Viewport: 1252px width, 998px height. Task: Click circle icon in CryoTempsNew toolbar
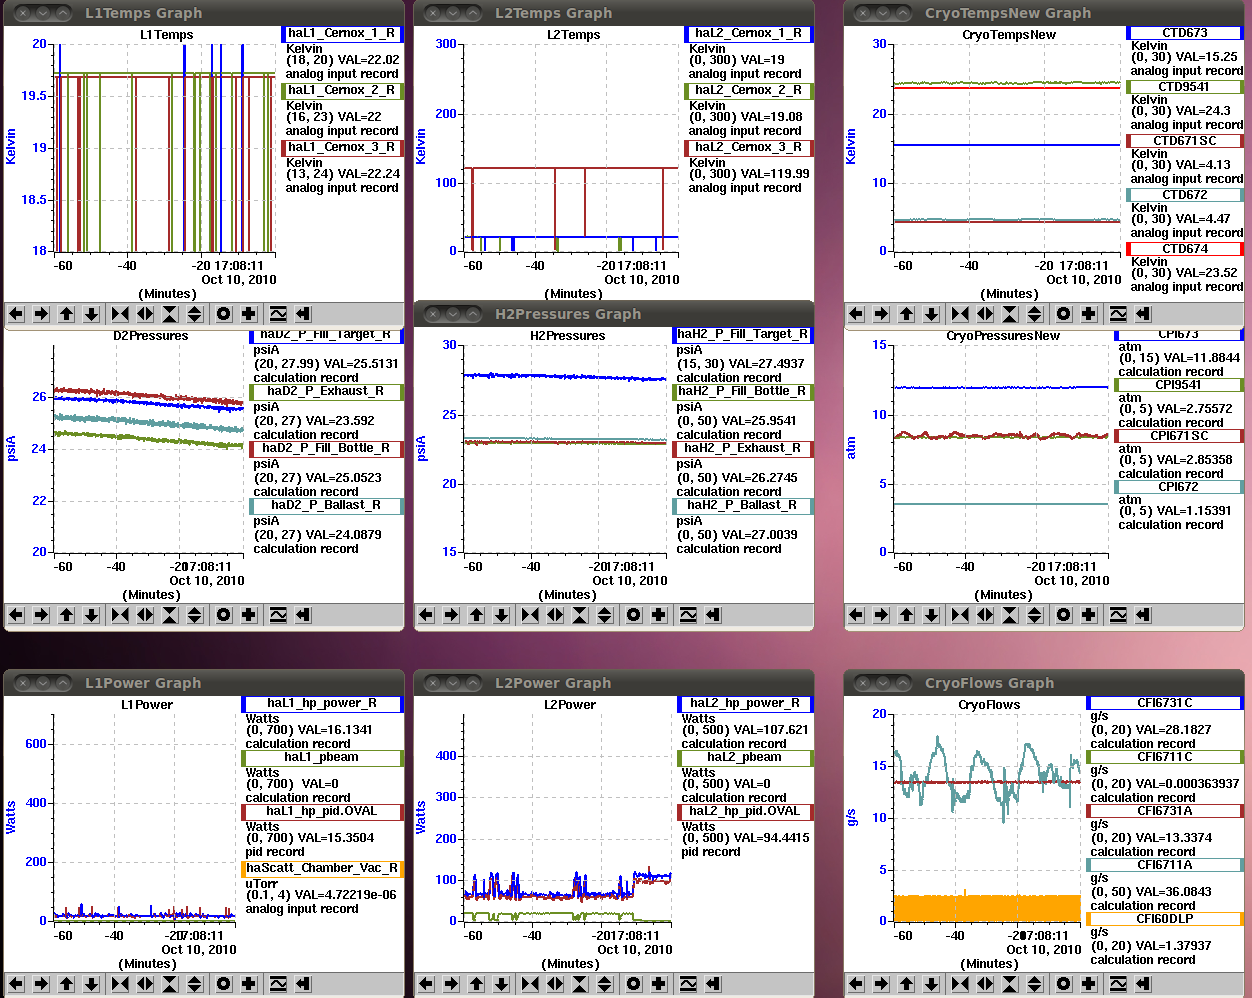tap(1064, 314)
